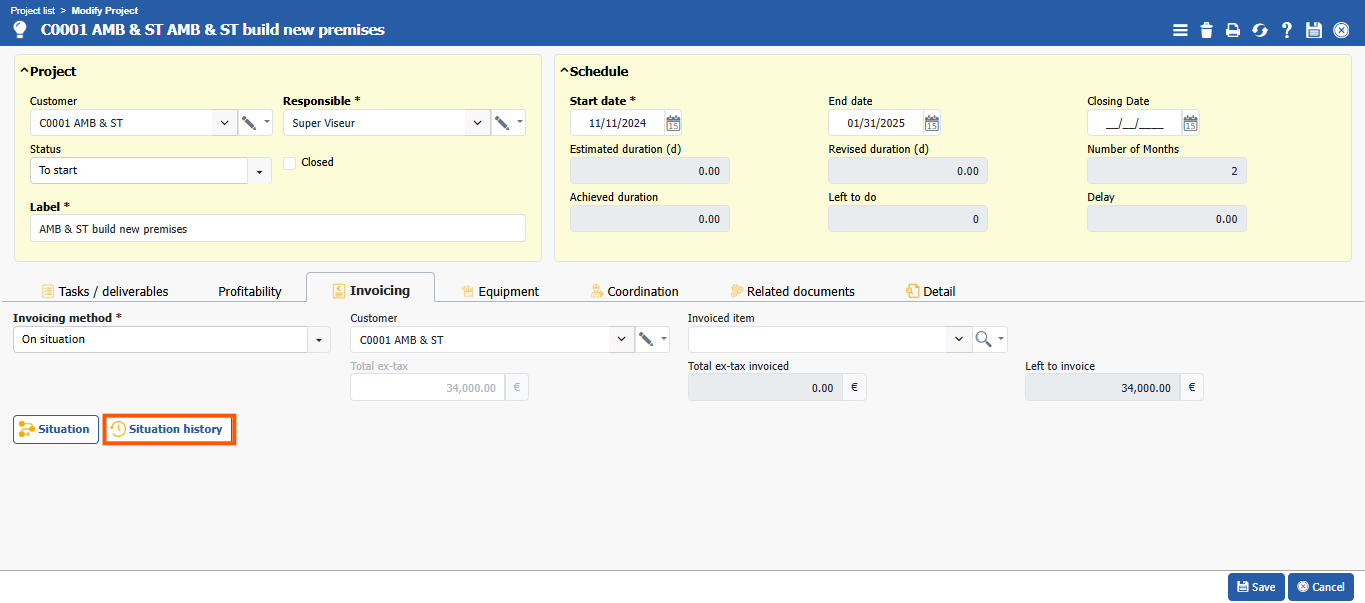Click the Label text field
This screenshot has height=603, width=1365.
point(277,228)
